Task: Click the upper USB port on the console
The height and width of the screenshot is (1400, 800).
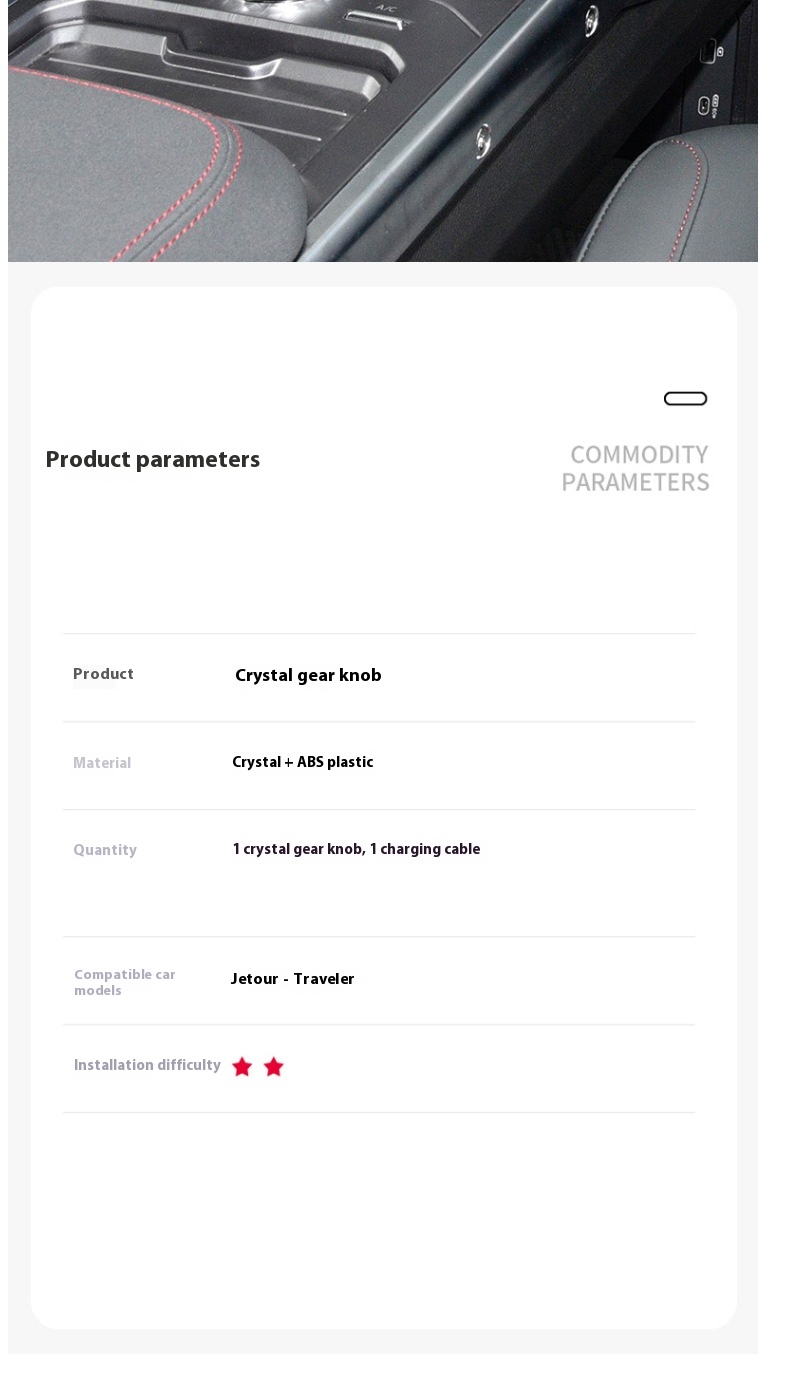Action: tap(709, 51)
